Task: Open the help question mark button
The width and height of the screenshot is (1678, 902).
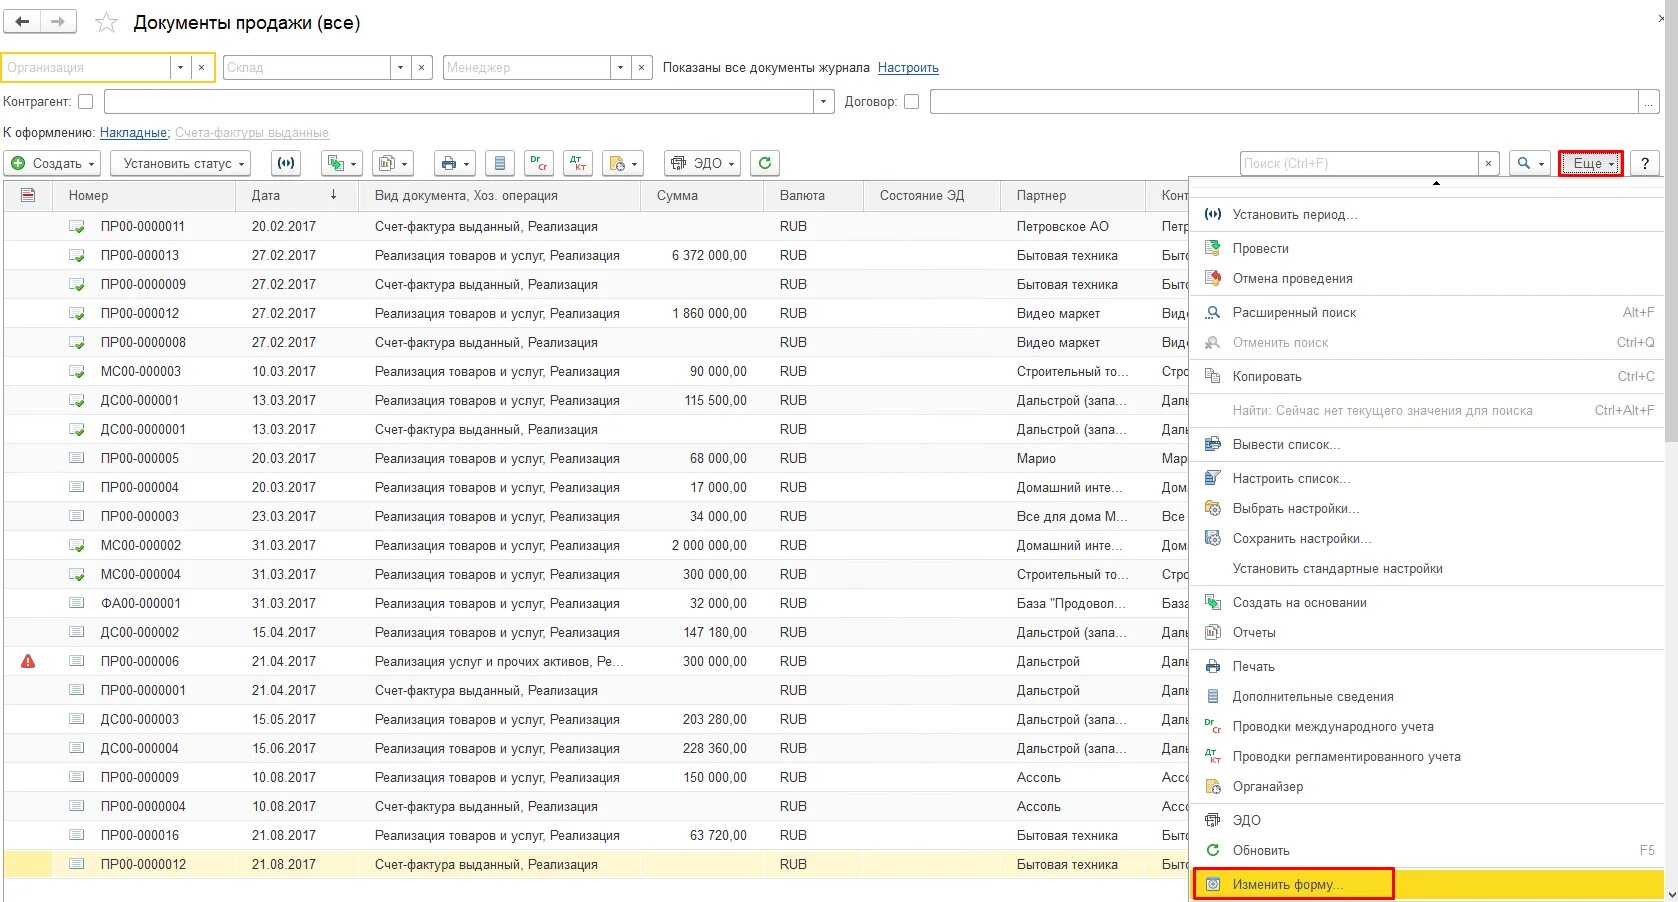Action: coord(1644,163)
